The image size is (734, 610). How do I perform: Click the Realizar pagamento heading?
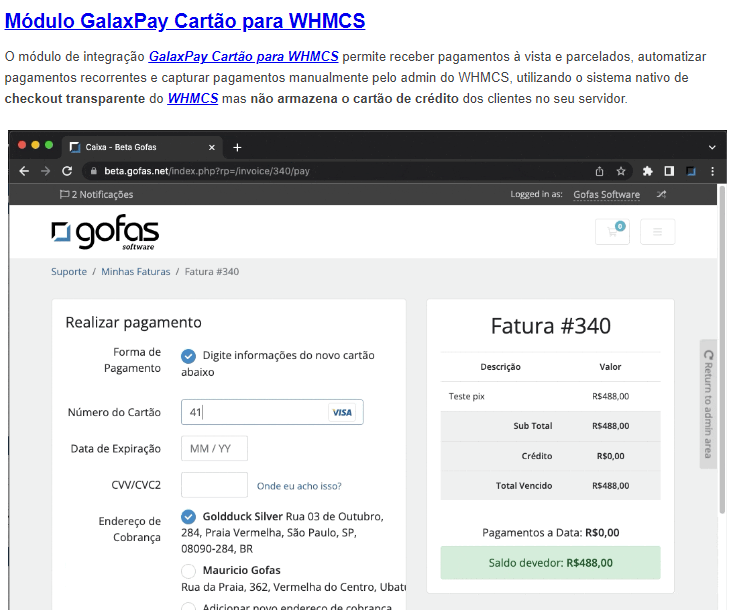[x=133, y=323]
